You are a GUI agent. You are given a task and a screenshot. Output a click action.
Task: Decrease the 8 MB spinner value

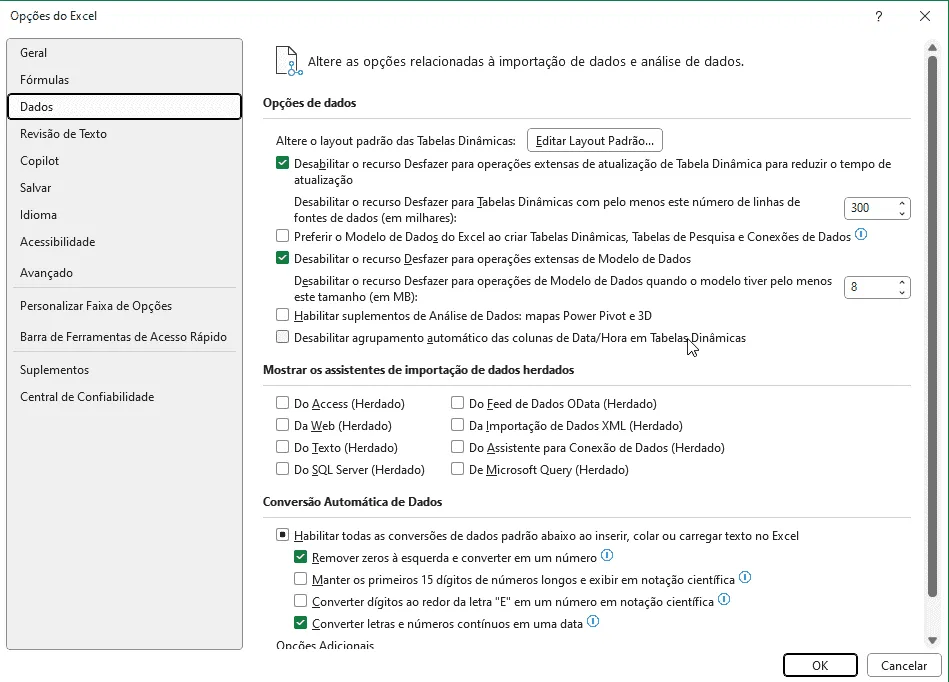(x=902, y=292)
